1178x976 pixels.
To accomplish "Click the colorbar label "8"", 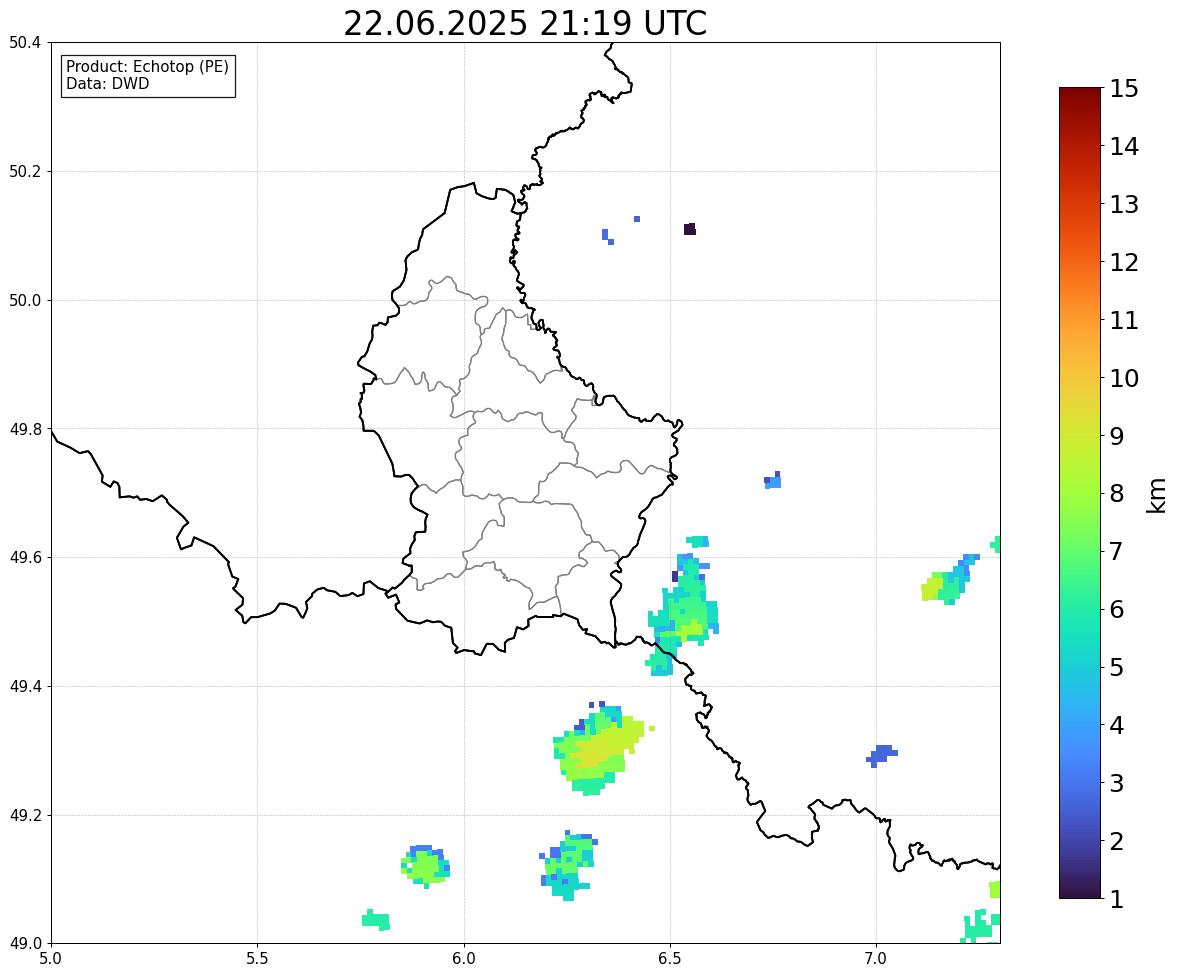I will pos(1117,494).
